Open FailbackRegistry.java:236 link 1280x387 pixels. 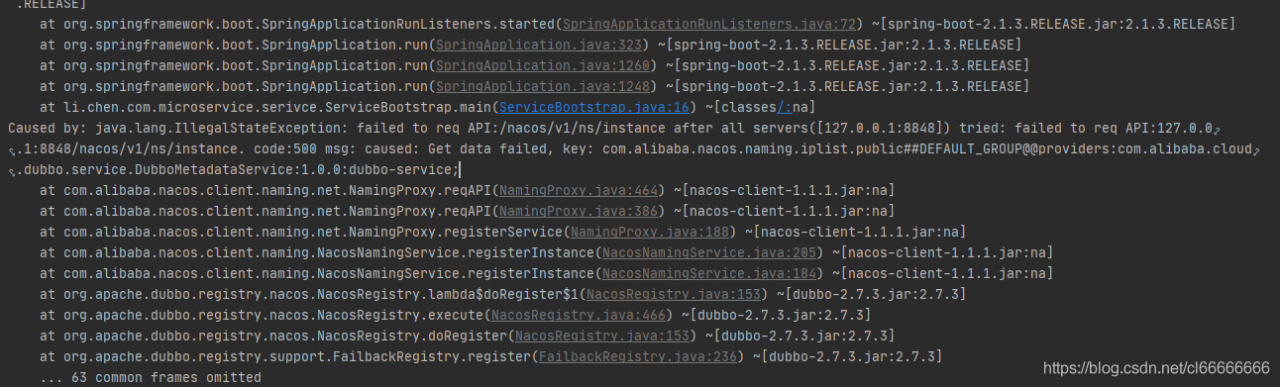coord(636,357)
